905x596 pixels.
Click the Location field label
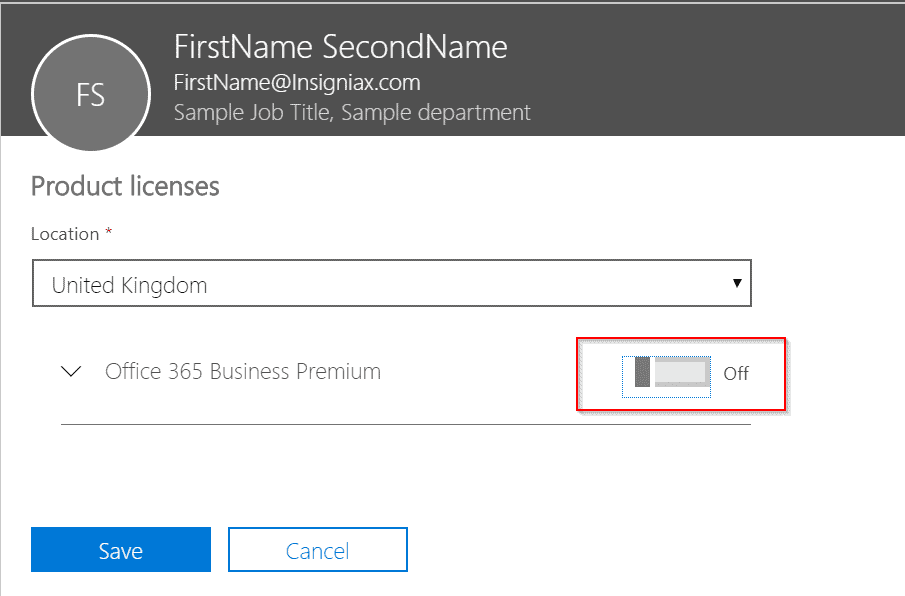click(x=65, y=234)
